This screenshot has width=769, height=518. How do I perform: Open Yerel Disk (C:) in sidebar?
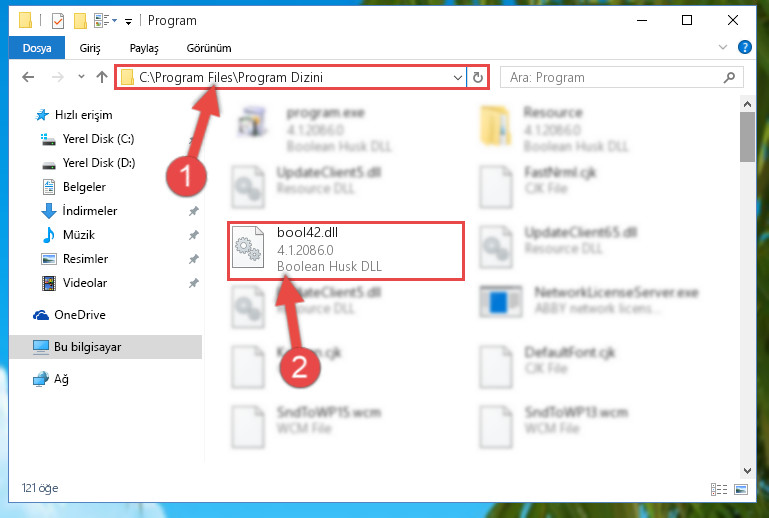point(98,139)
